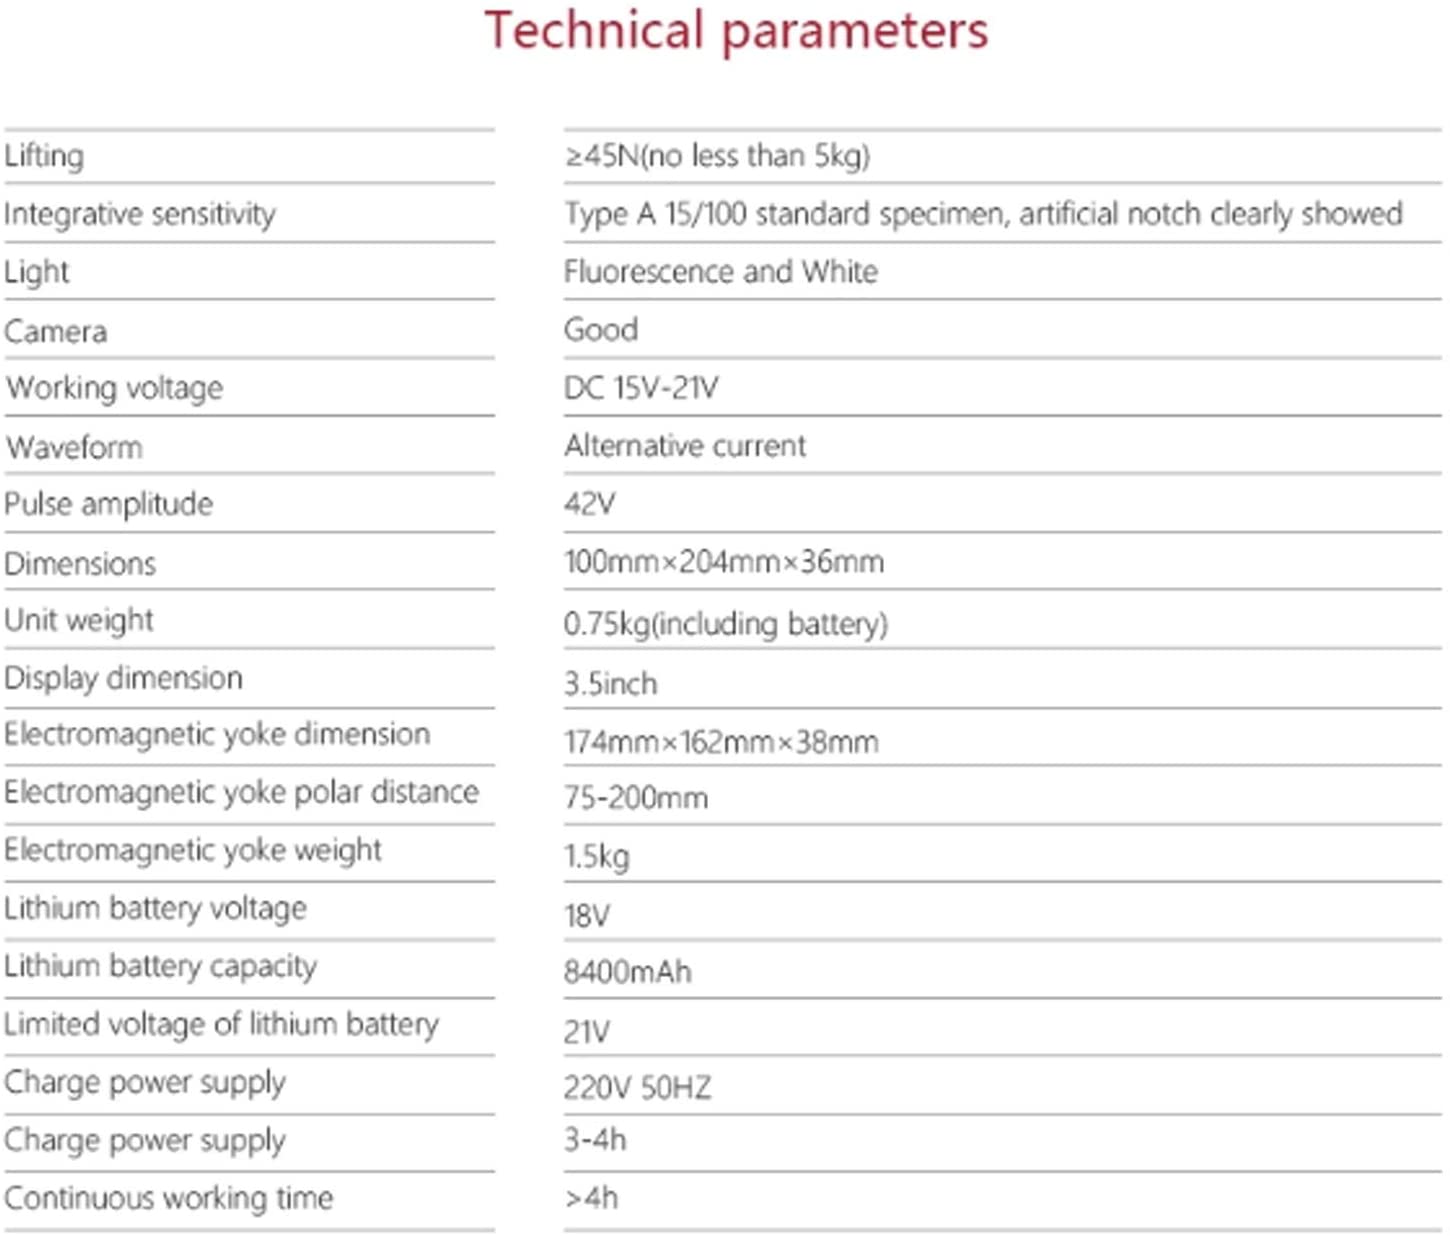1450x1236 pixels.
Task: Select the Fluorescence and White value
Action: pyautogui.click(x=721, y=271)
